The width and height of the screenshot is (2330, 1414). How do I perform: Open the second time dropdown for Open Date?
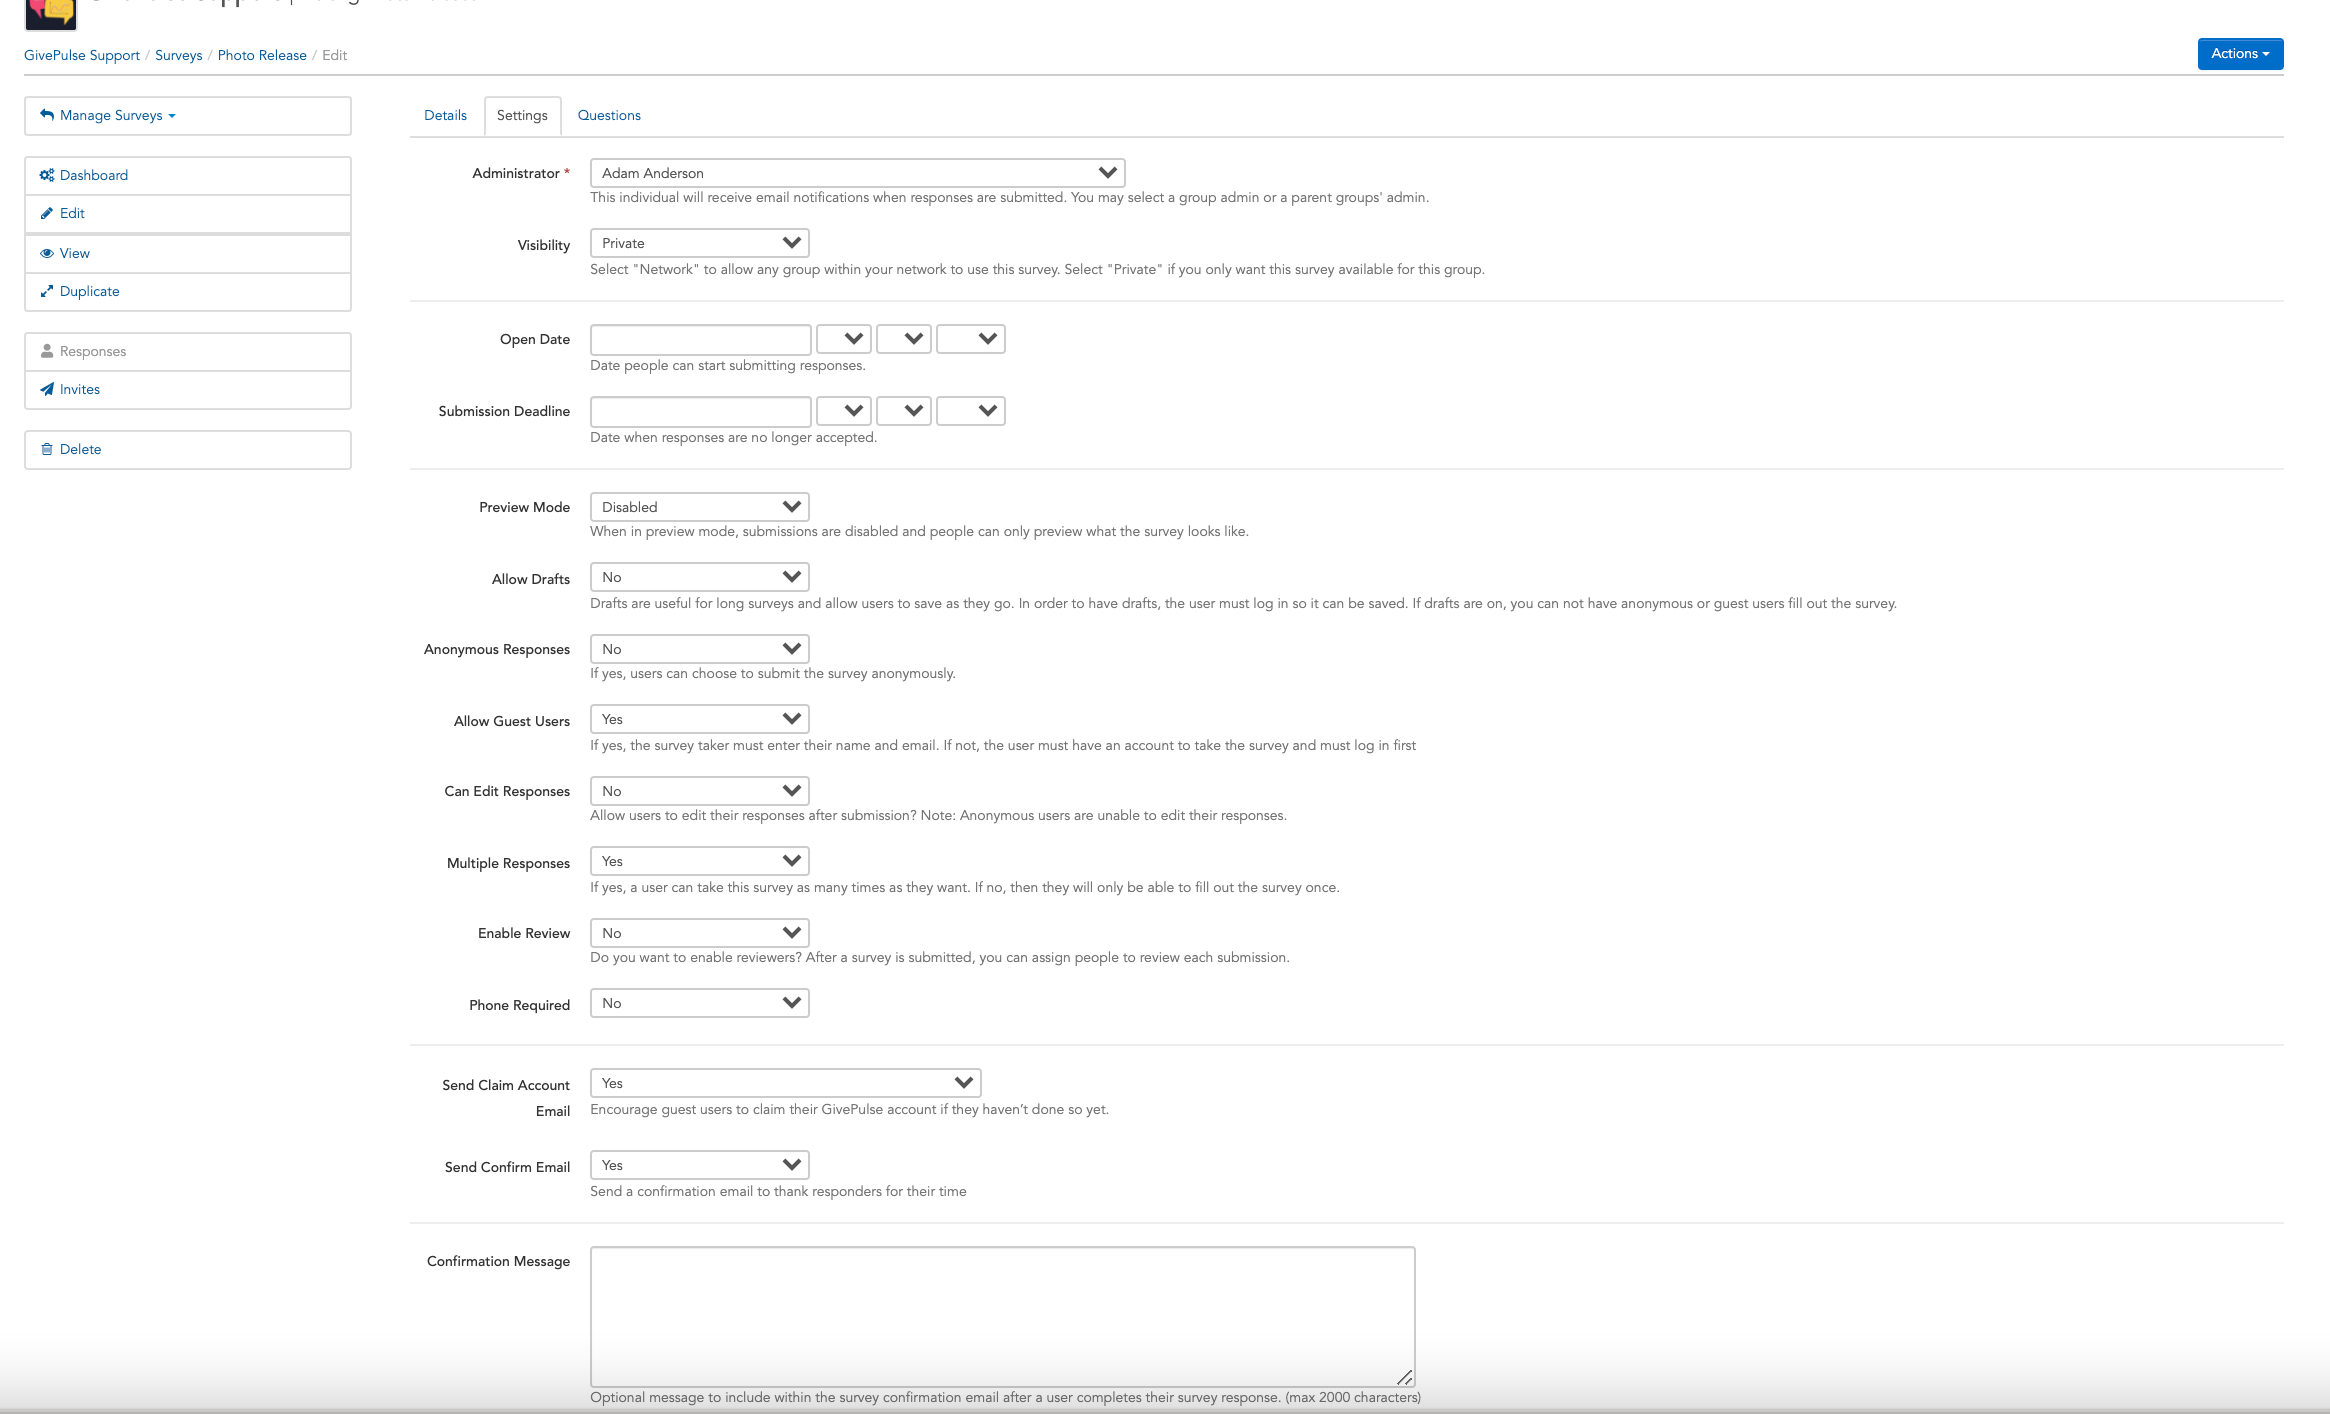tap(904, 339)
